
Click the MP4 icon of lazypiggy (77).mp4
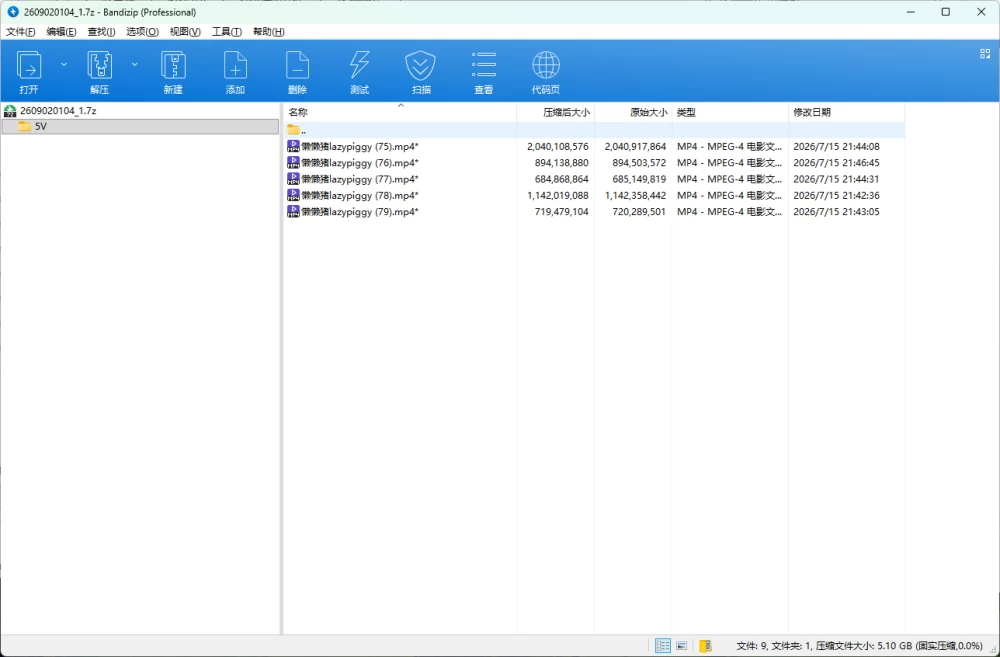coord(293,179)
